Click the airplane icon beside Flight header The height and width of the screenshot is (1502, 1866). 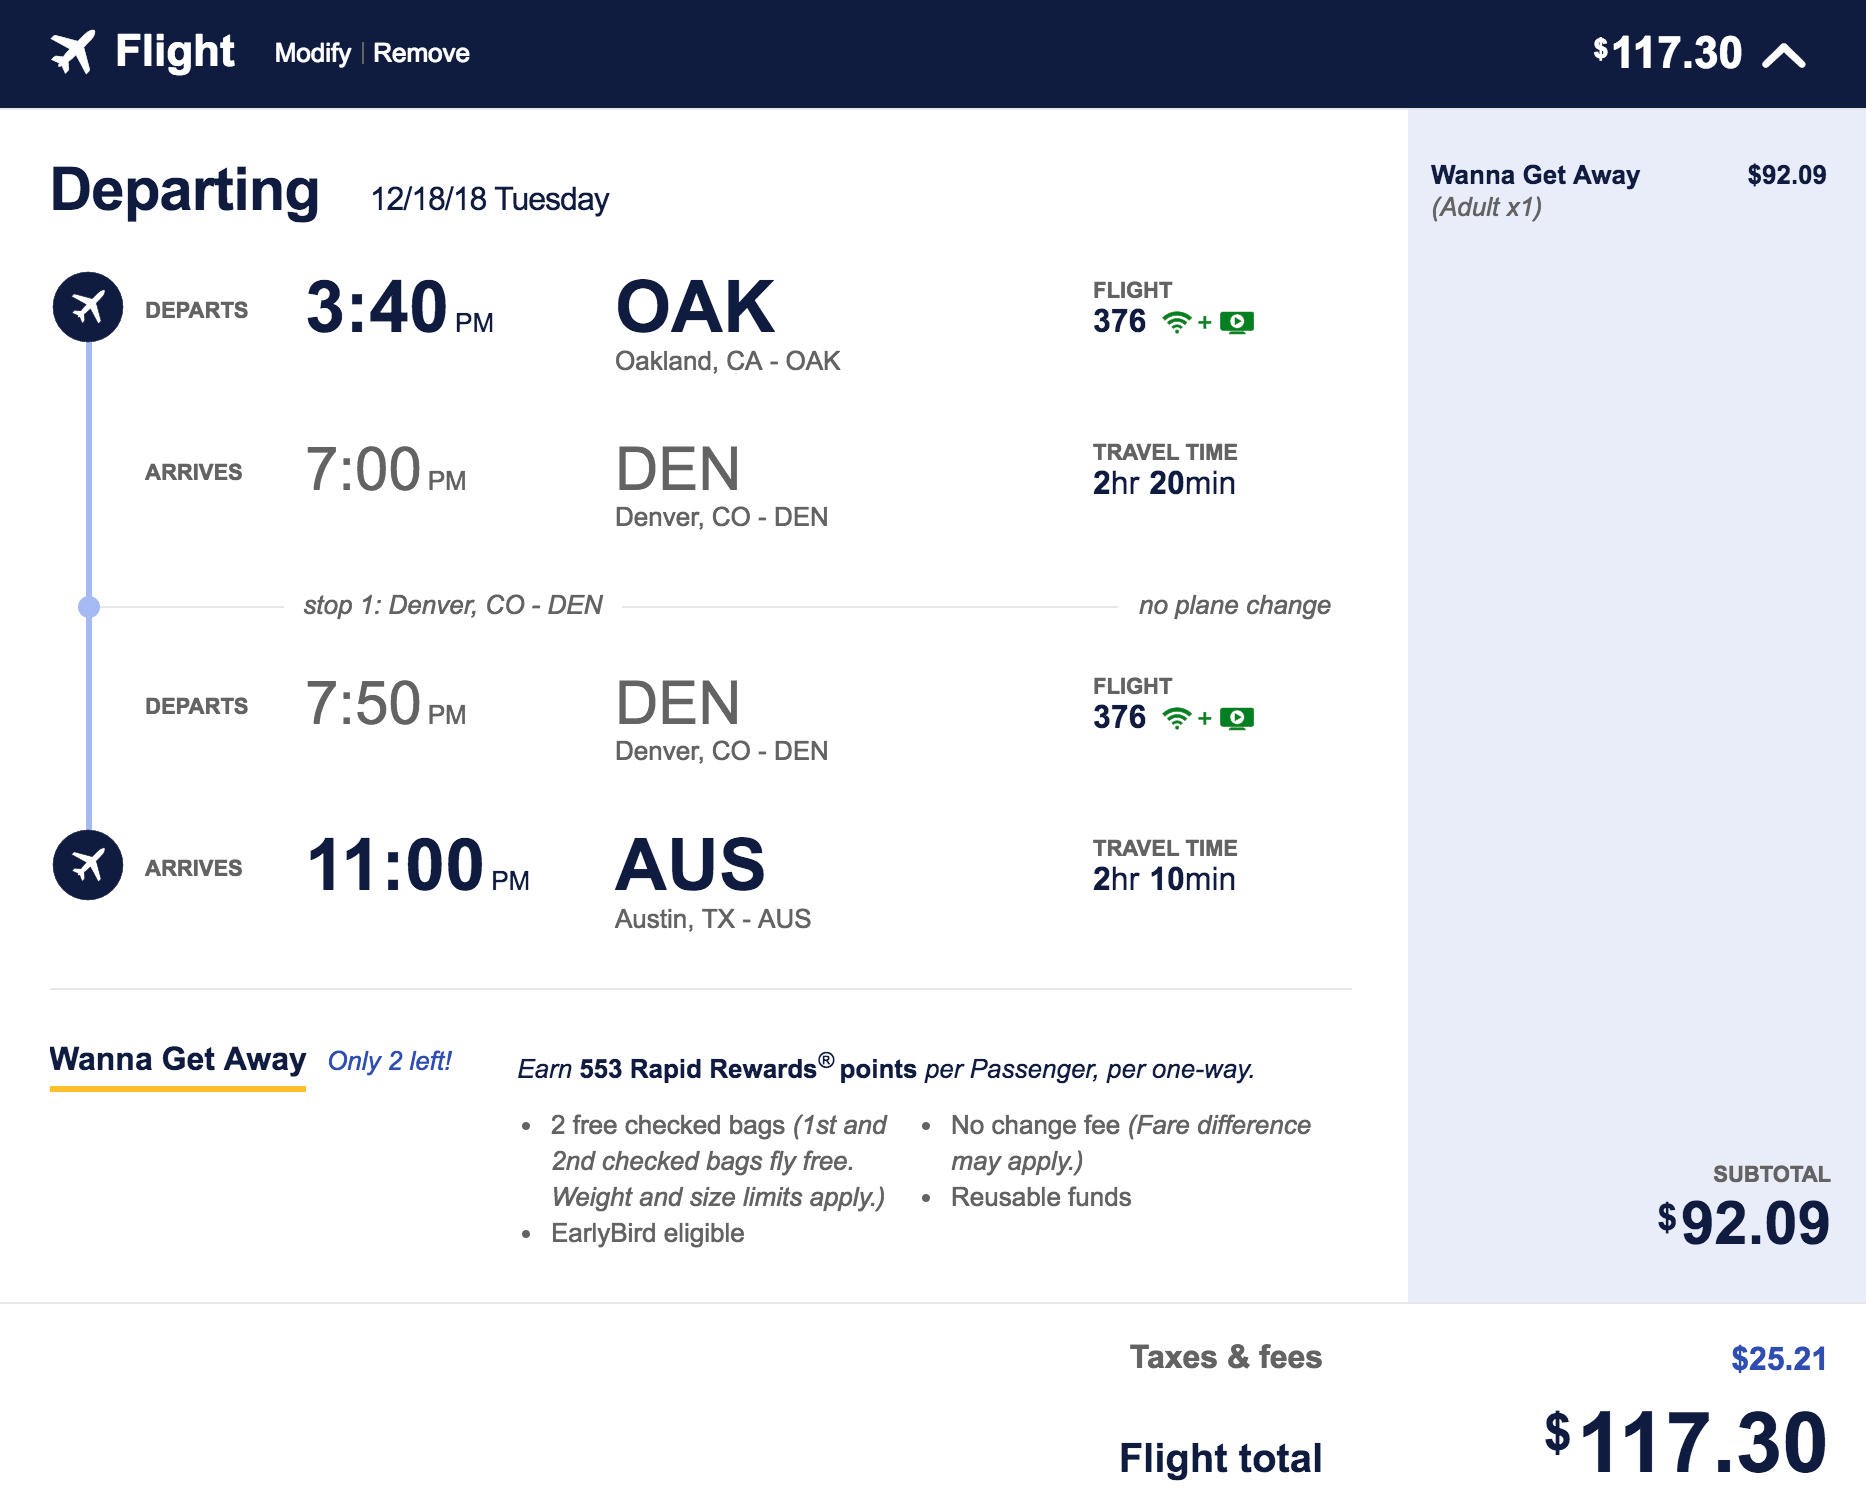[73, 52]
